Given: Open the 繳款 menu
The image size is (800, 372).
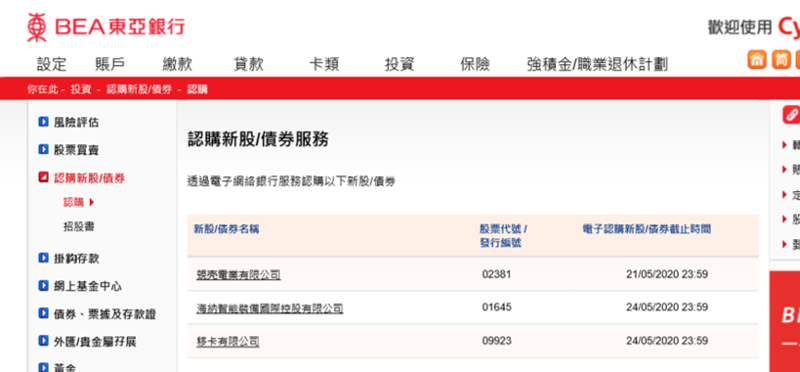Looking at the screenshot, I should 178,64.
